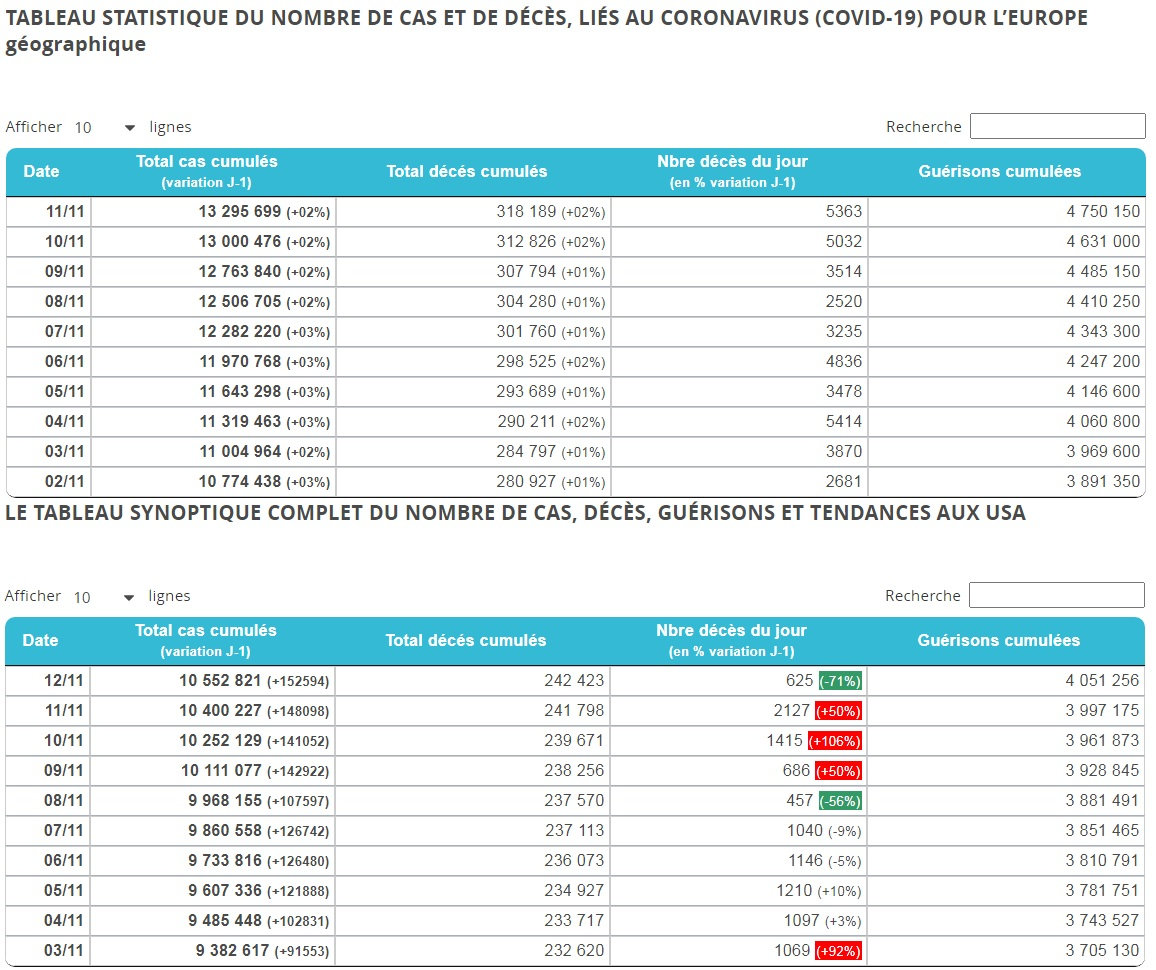Select USA cases cell 10 400 227
The image size is (1156, 970).
tap(212, 711)
